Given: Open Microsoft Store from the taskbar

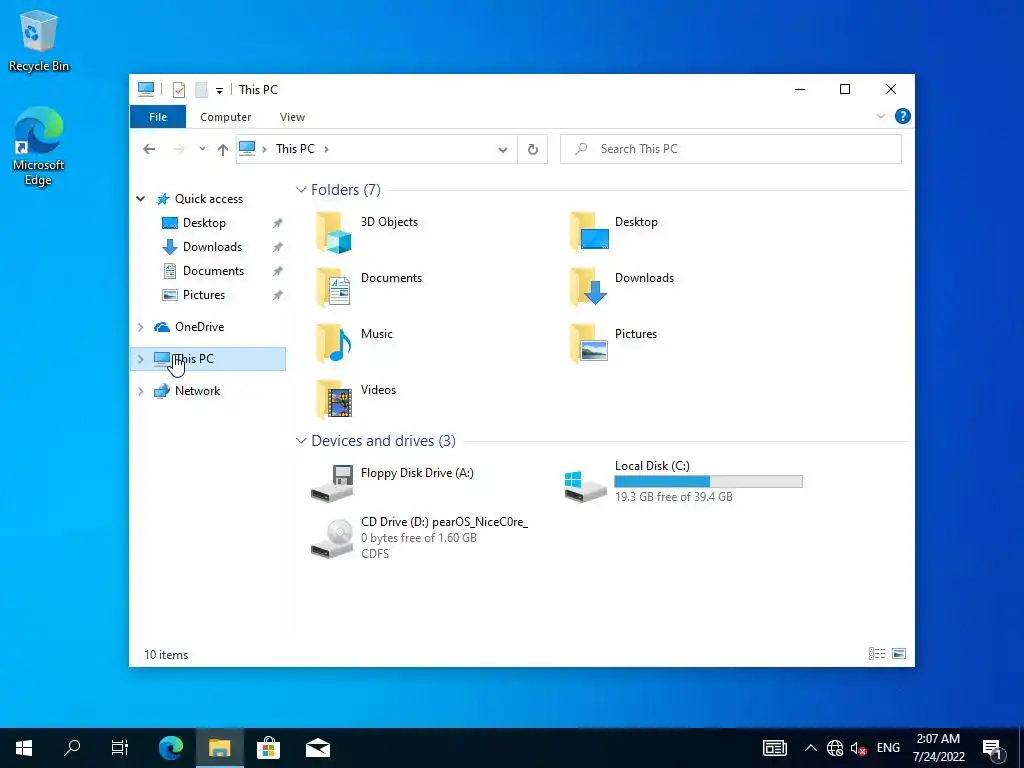Looking at the screenshot, I should (268, 748).
